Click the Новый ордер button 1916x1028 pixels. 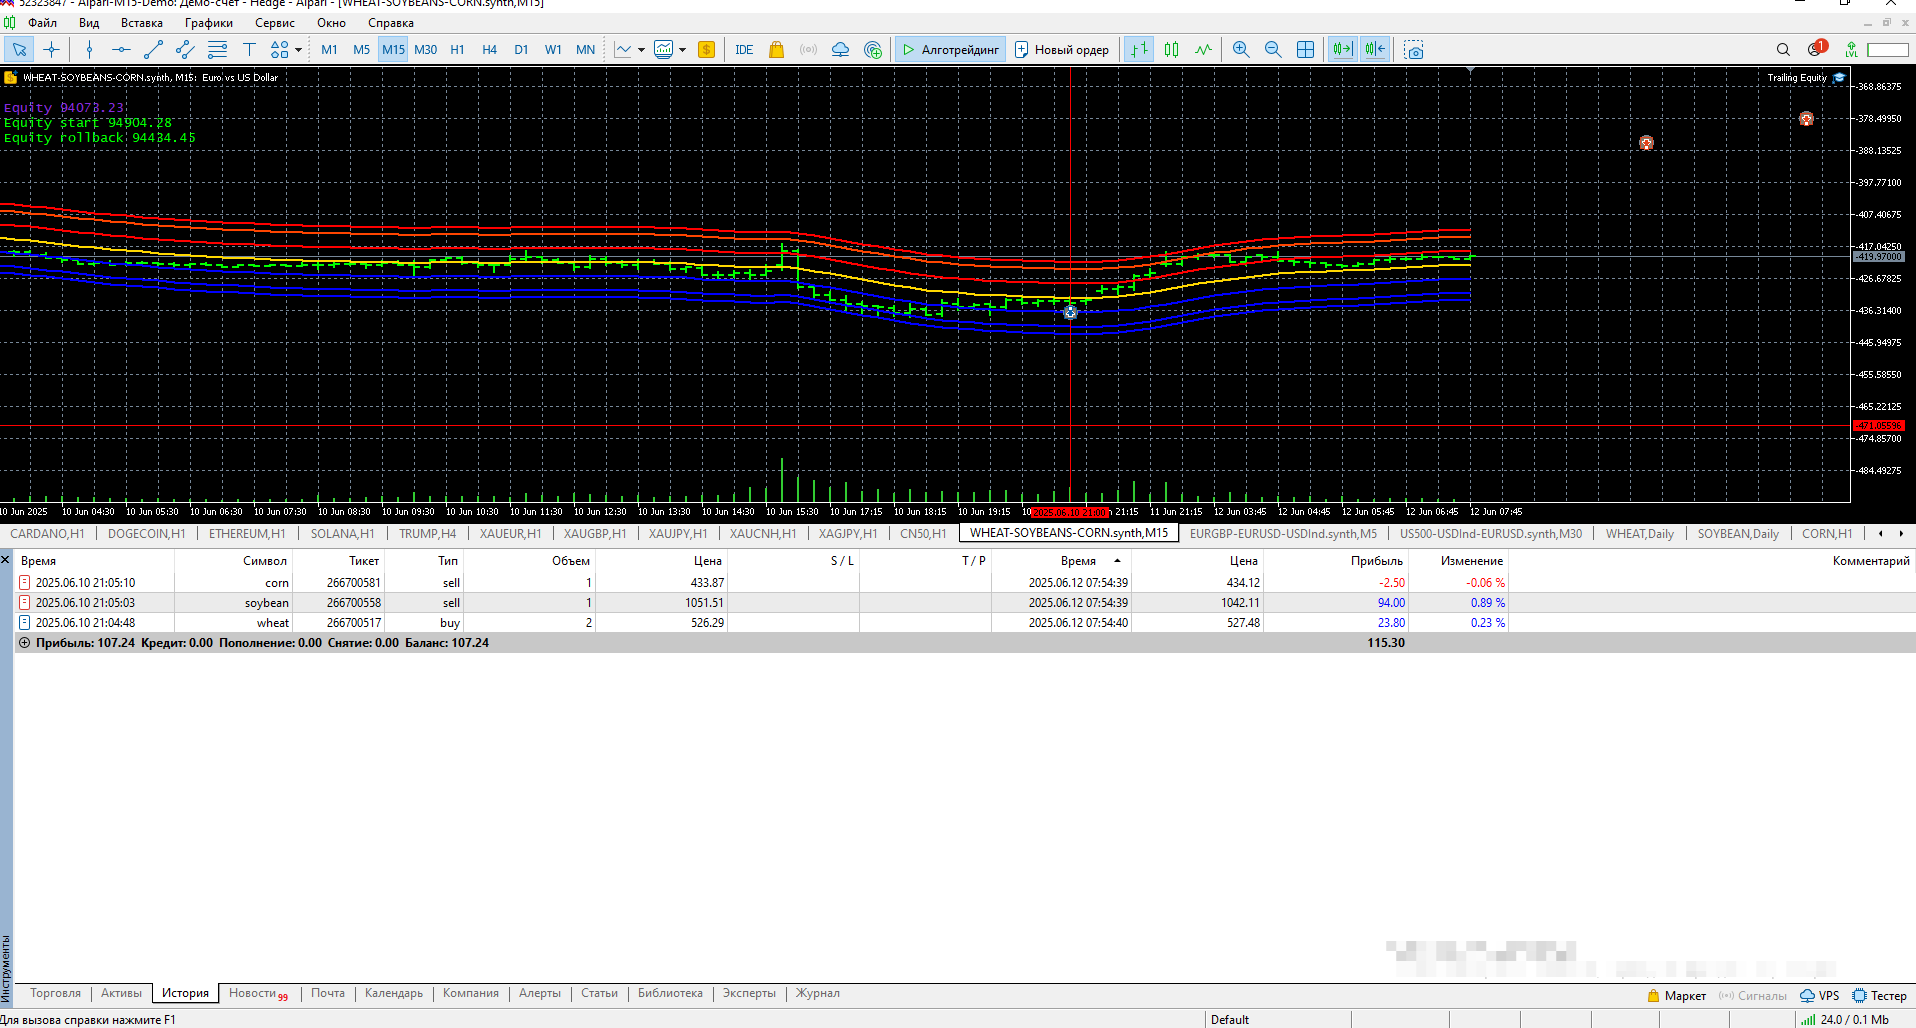1062,49
